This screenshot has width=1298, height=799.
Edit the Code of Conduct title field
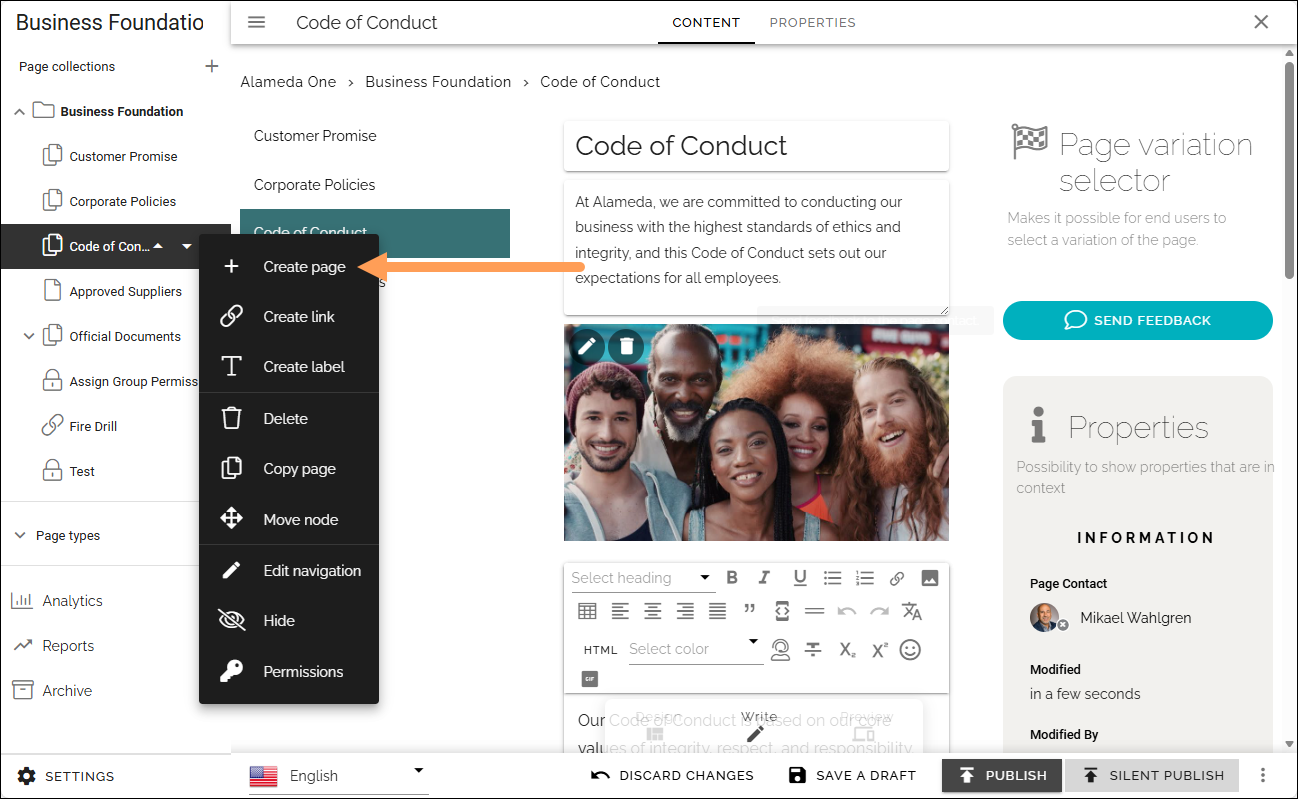pos(756,146)
